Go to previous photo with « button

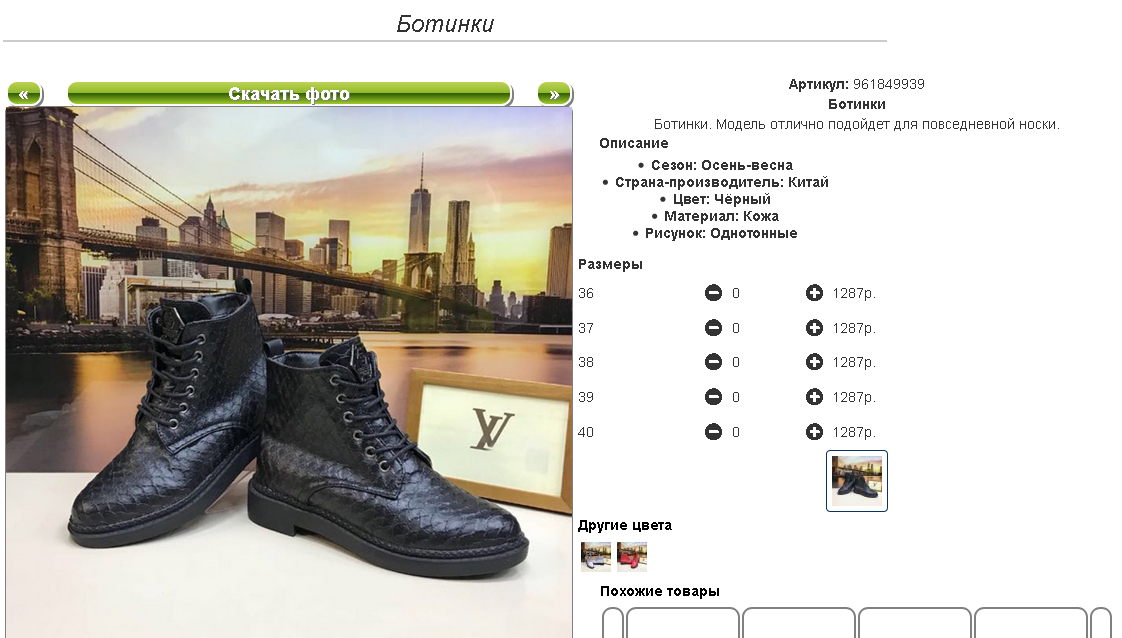[x=24, y=94]
